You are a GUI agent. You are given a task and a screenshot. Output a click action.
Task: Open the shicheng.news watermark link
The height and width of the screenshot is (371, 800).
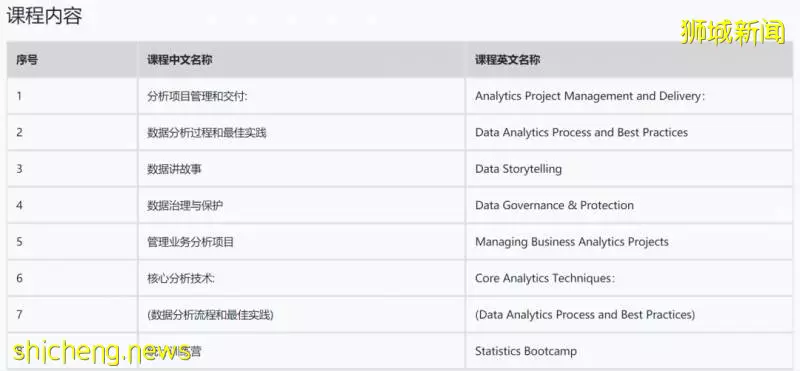pos(102,351)
